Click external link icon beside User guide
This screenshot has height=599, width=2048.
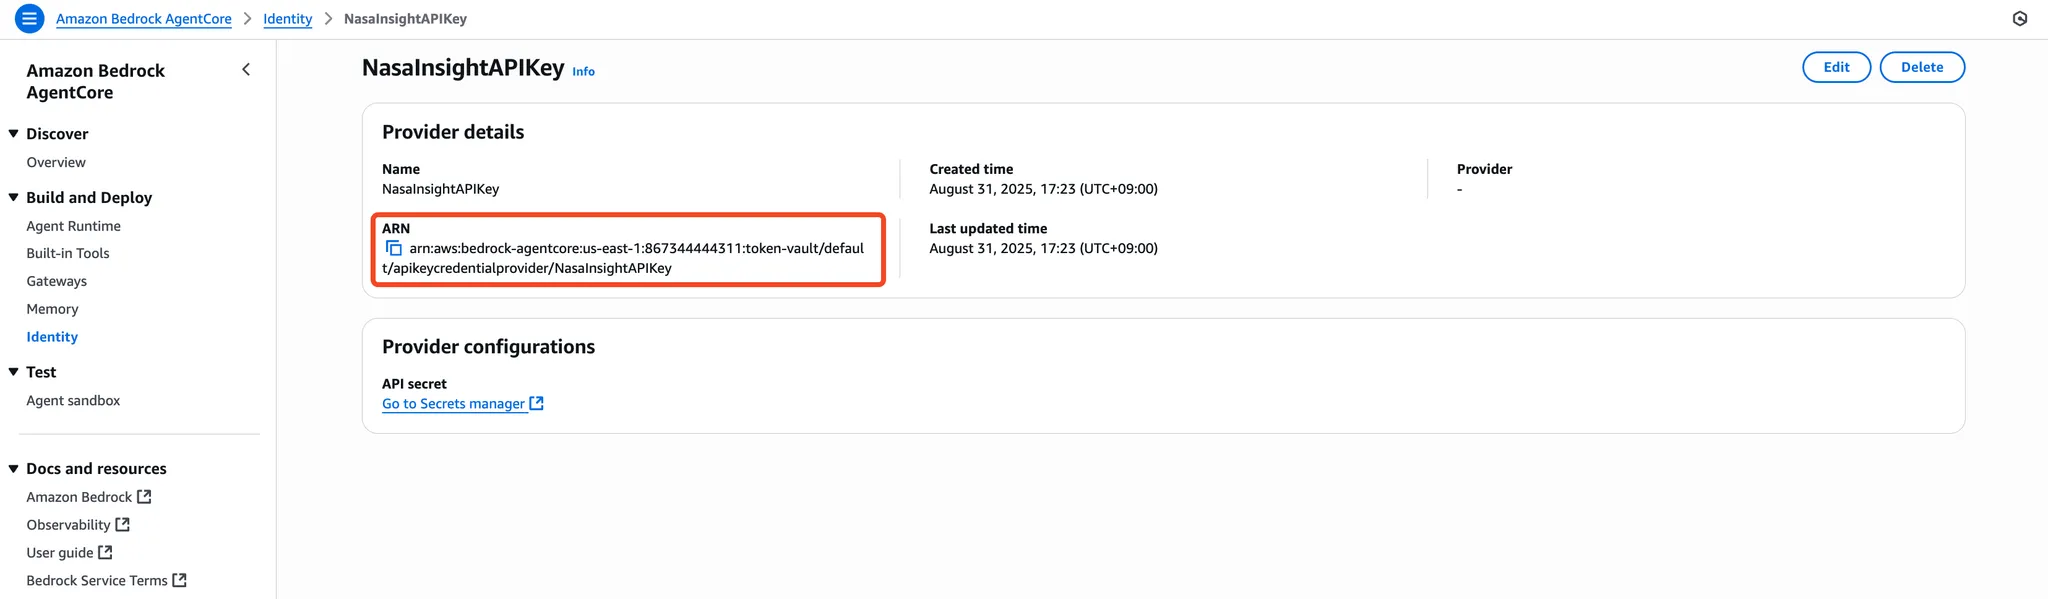pyautogui.click(x=105, y=553)
